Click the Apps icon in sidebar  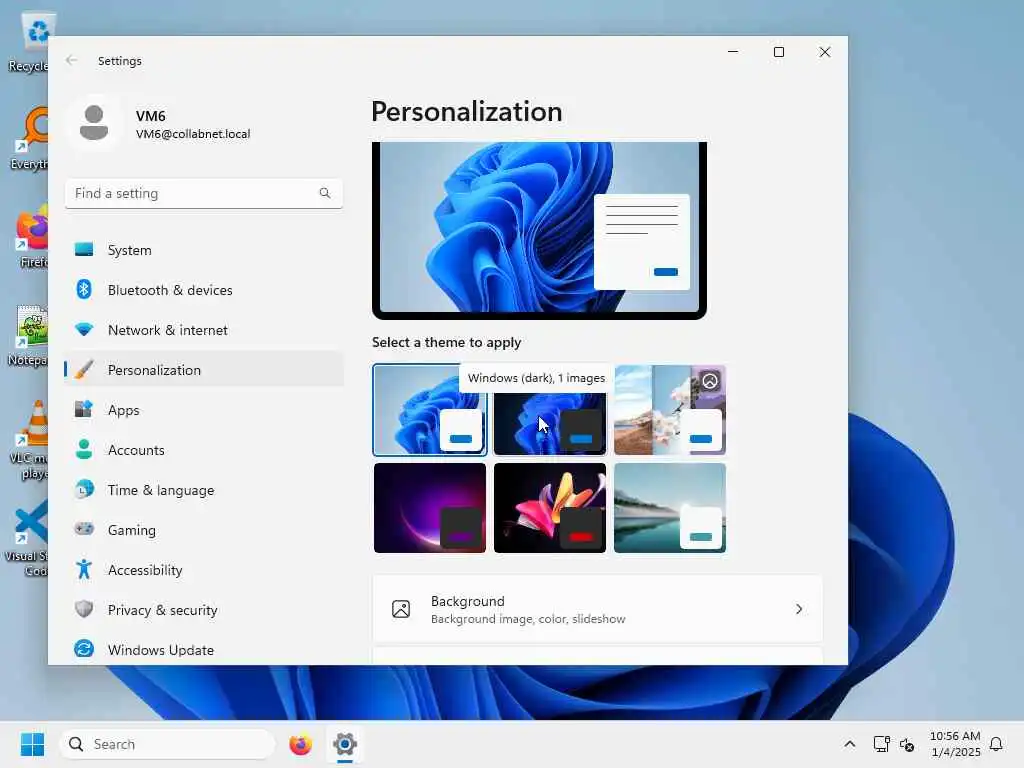click(x=84, y=409)
